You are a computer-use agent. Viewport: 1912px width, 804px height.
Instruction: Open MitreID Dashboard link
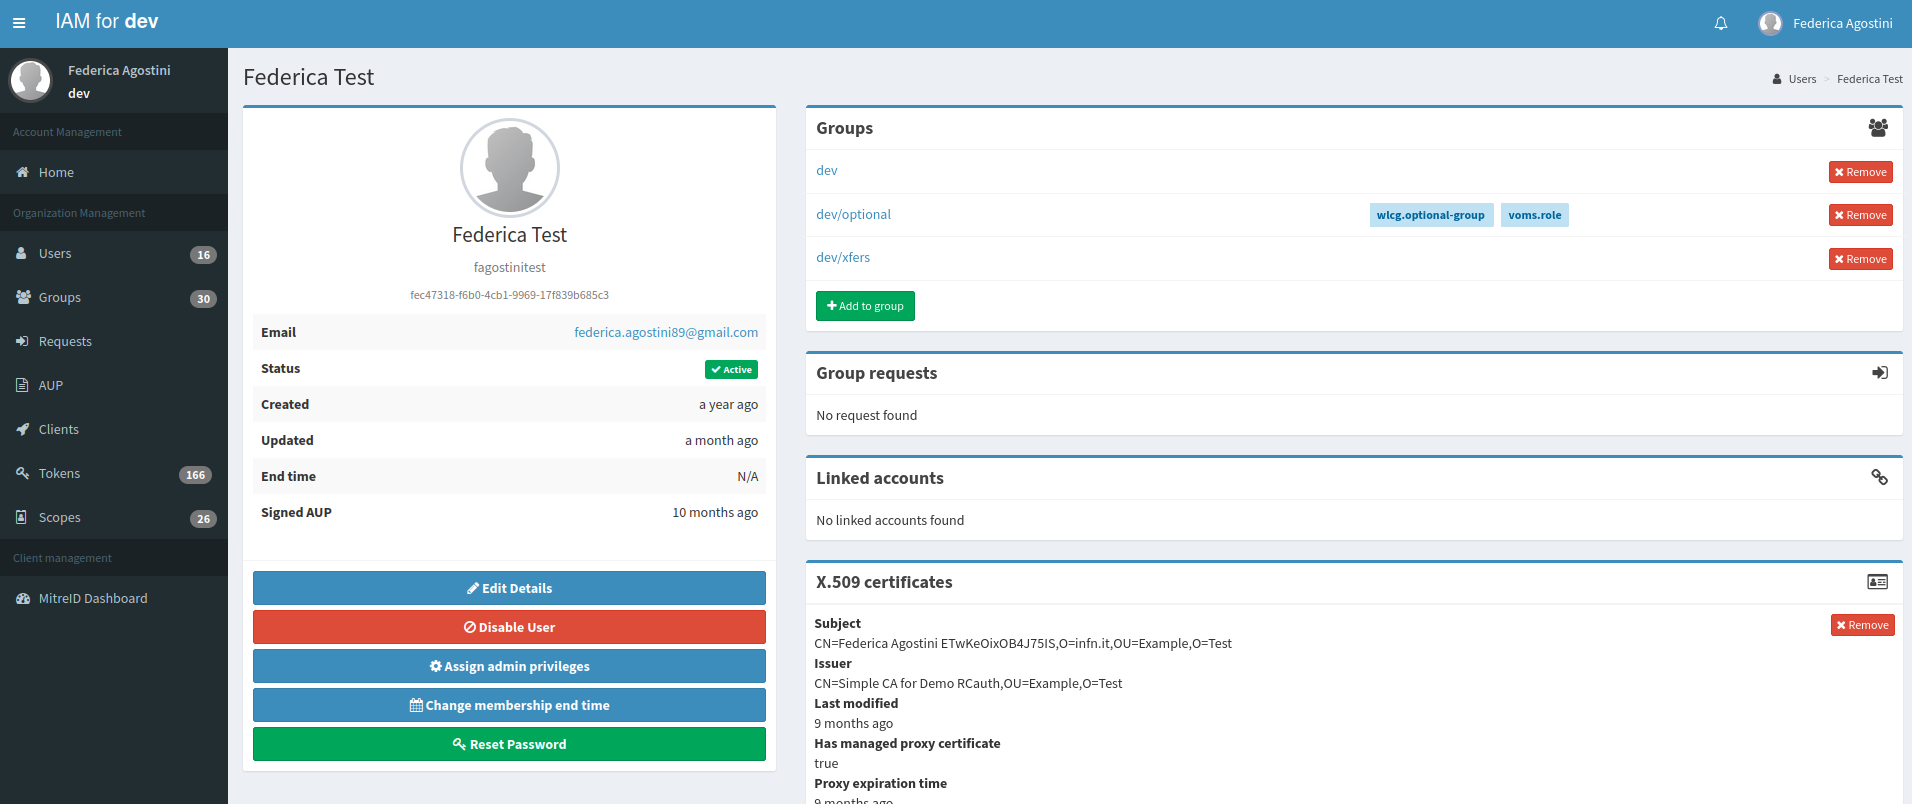coord(114,598)
